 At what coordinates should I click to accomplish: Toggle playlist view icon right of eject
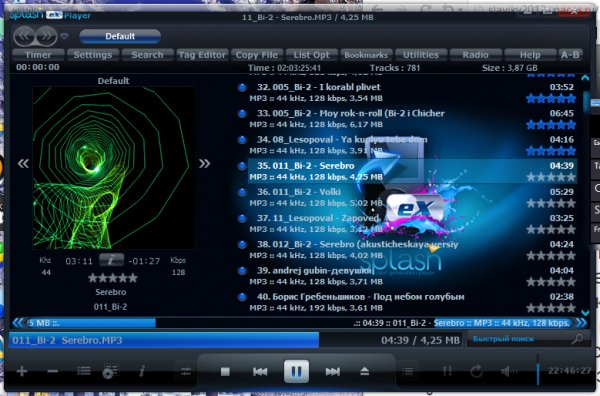click(x=408, y=372)
